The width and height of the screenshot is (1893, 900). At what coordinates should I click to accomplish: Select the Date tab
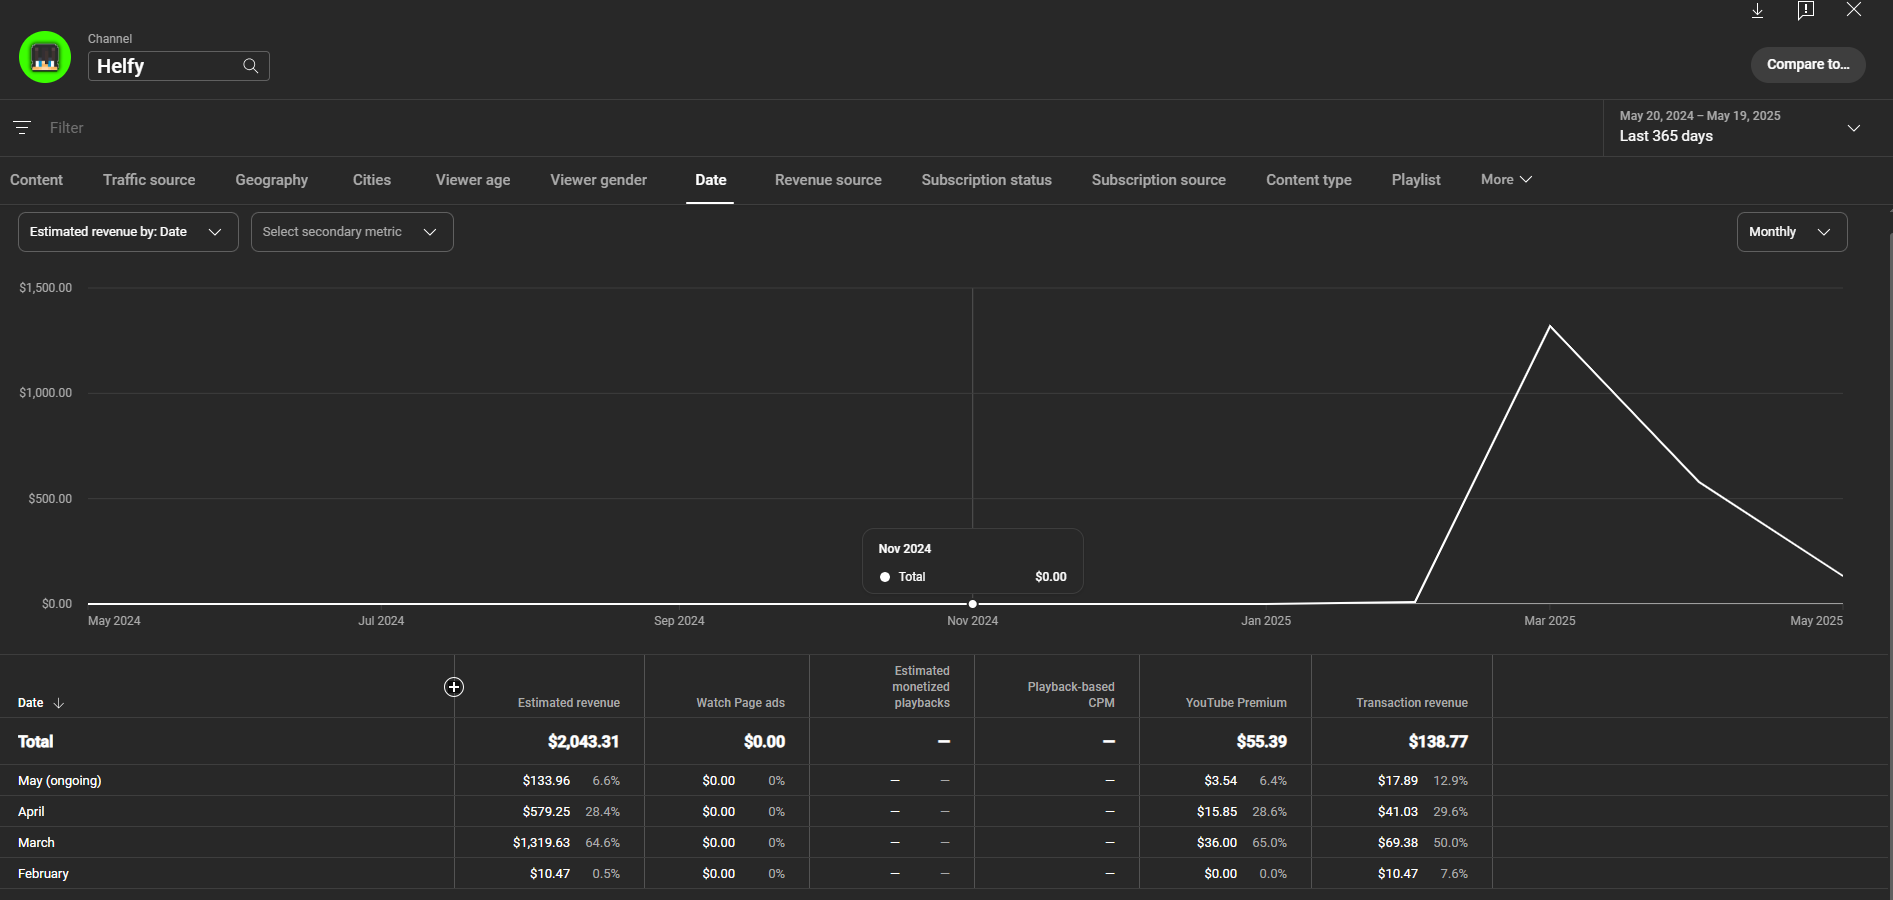tap(710, 180)
